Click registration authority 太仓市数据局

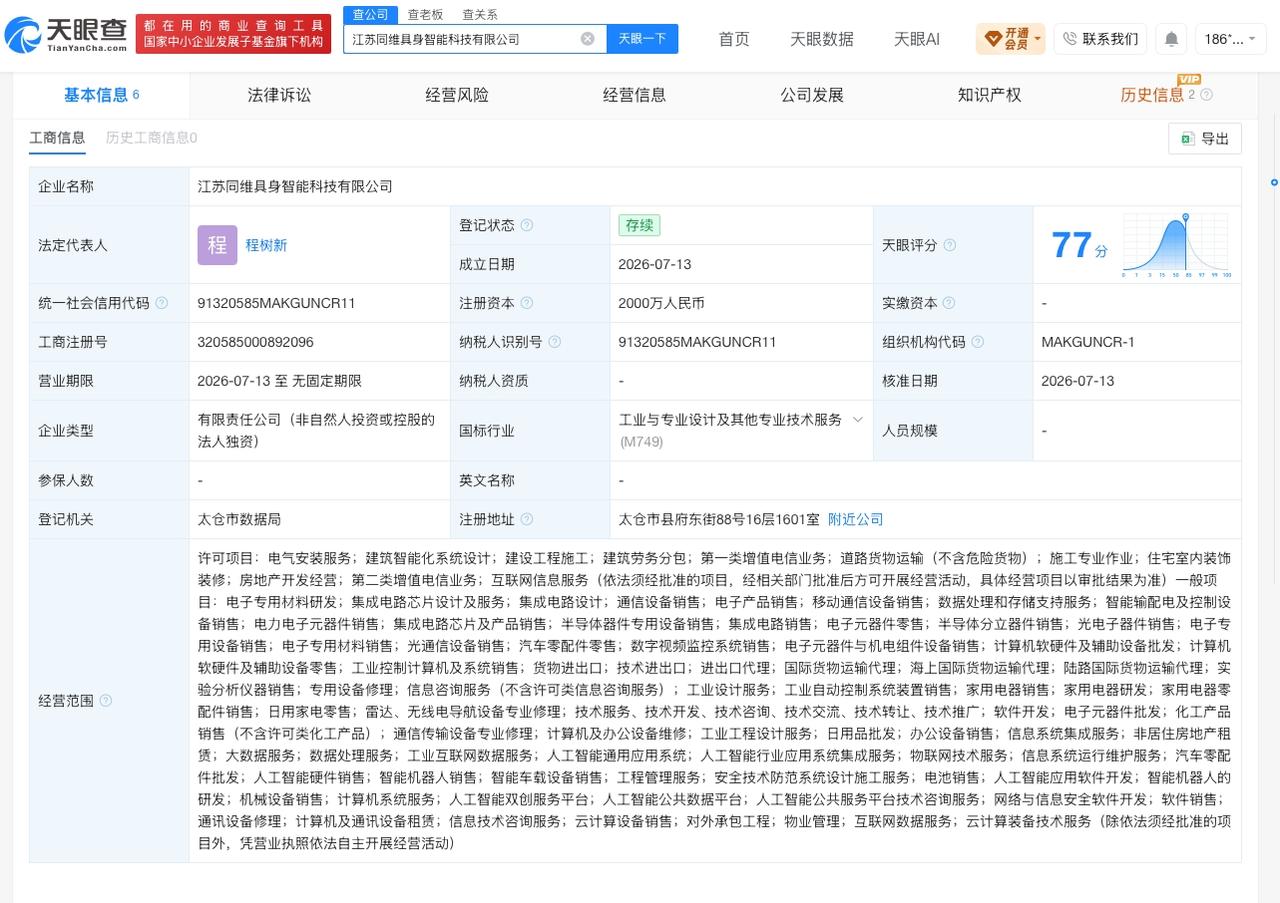coord(240,520)
